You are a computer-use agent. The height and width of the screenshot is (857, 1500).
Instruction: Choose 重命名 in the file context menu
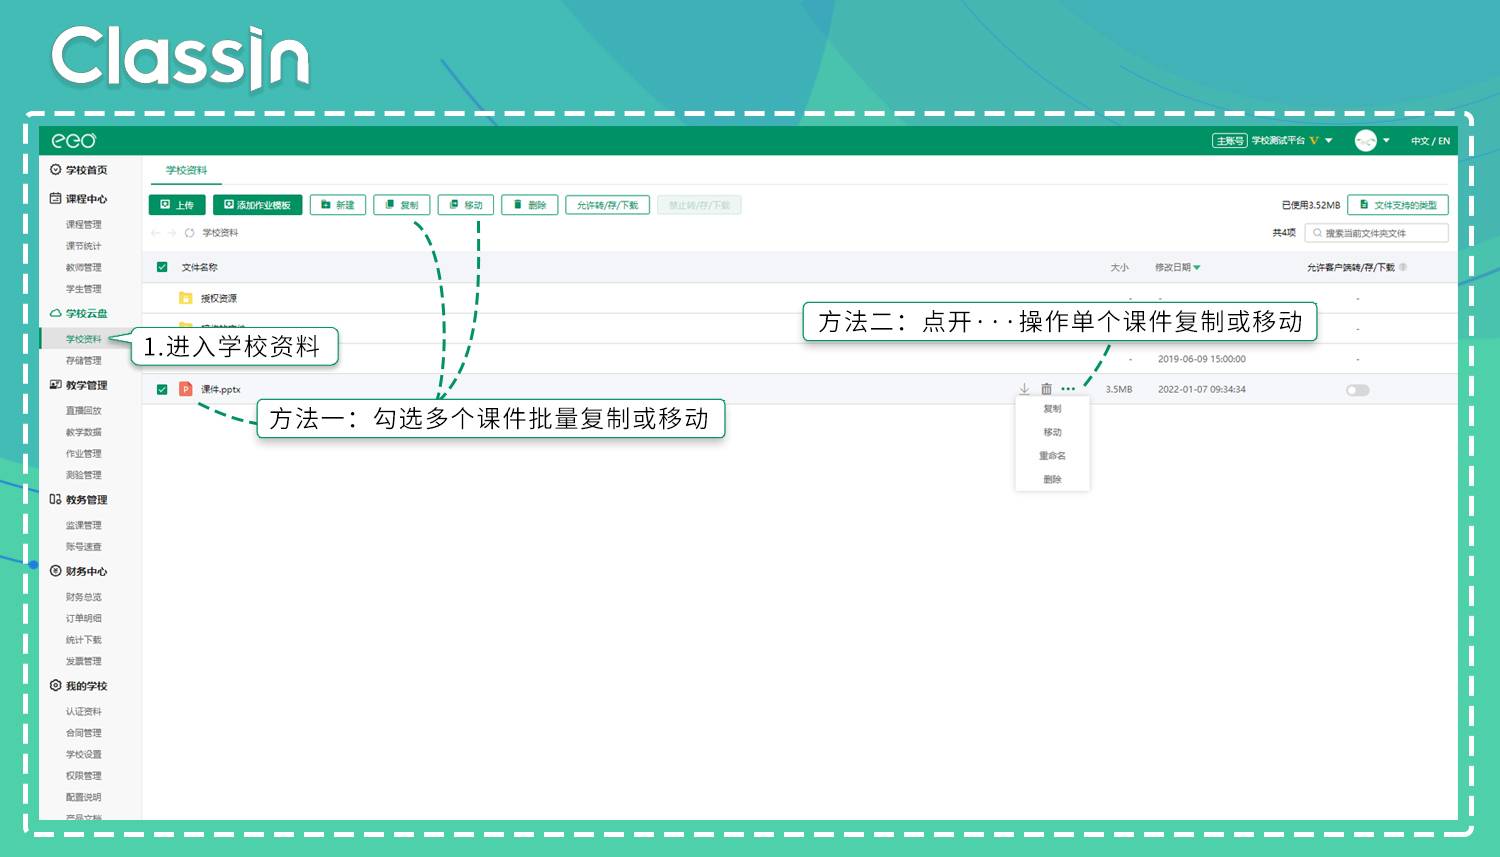pyautogui.click(x=1052, y=456)
